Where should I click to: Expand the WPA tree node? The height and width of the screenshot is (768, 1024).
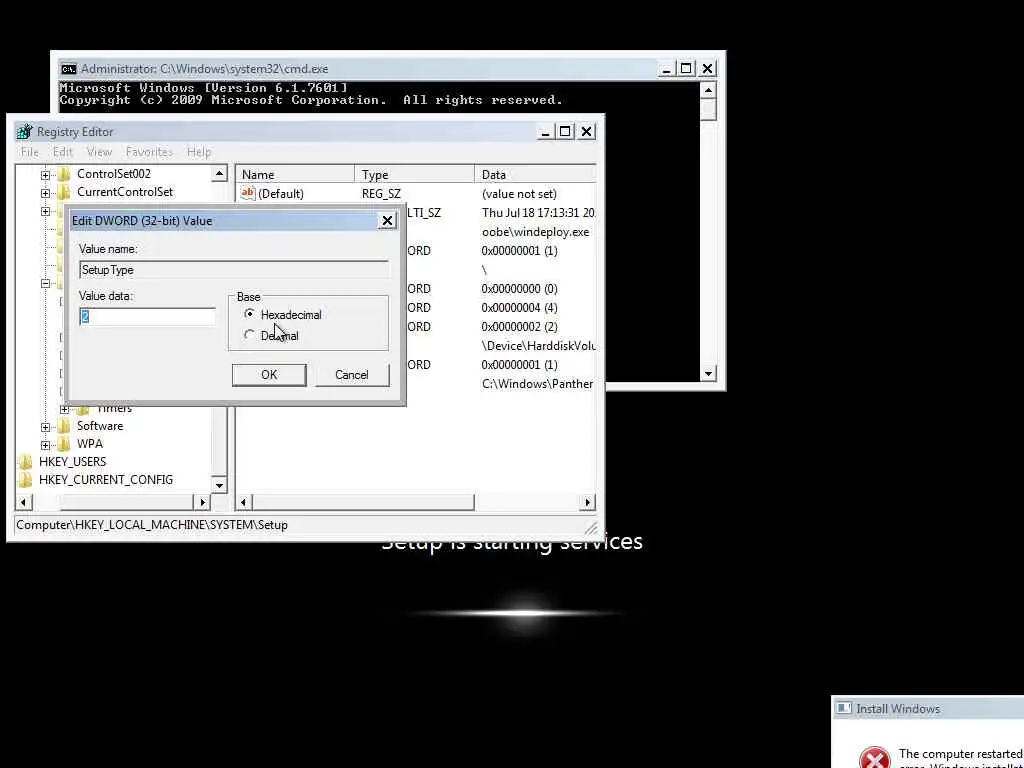point(45,445)
